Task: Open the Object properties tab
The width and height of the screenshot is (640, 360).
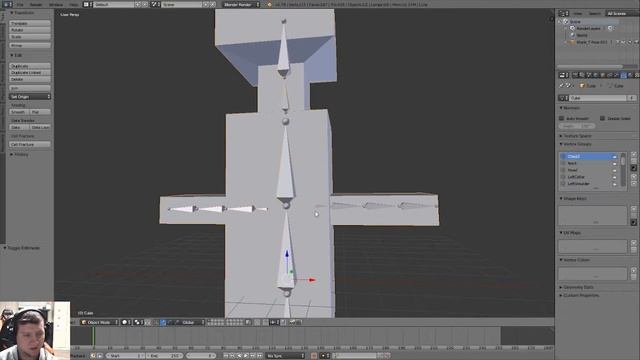Action: [603, 75]
